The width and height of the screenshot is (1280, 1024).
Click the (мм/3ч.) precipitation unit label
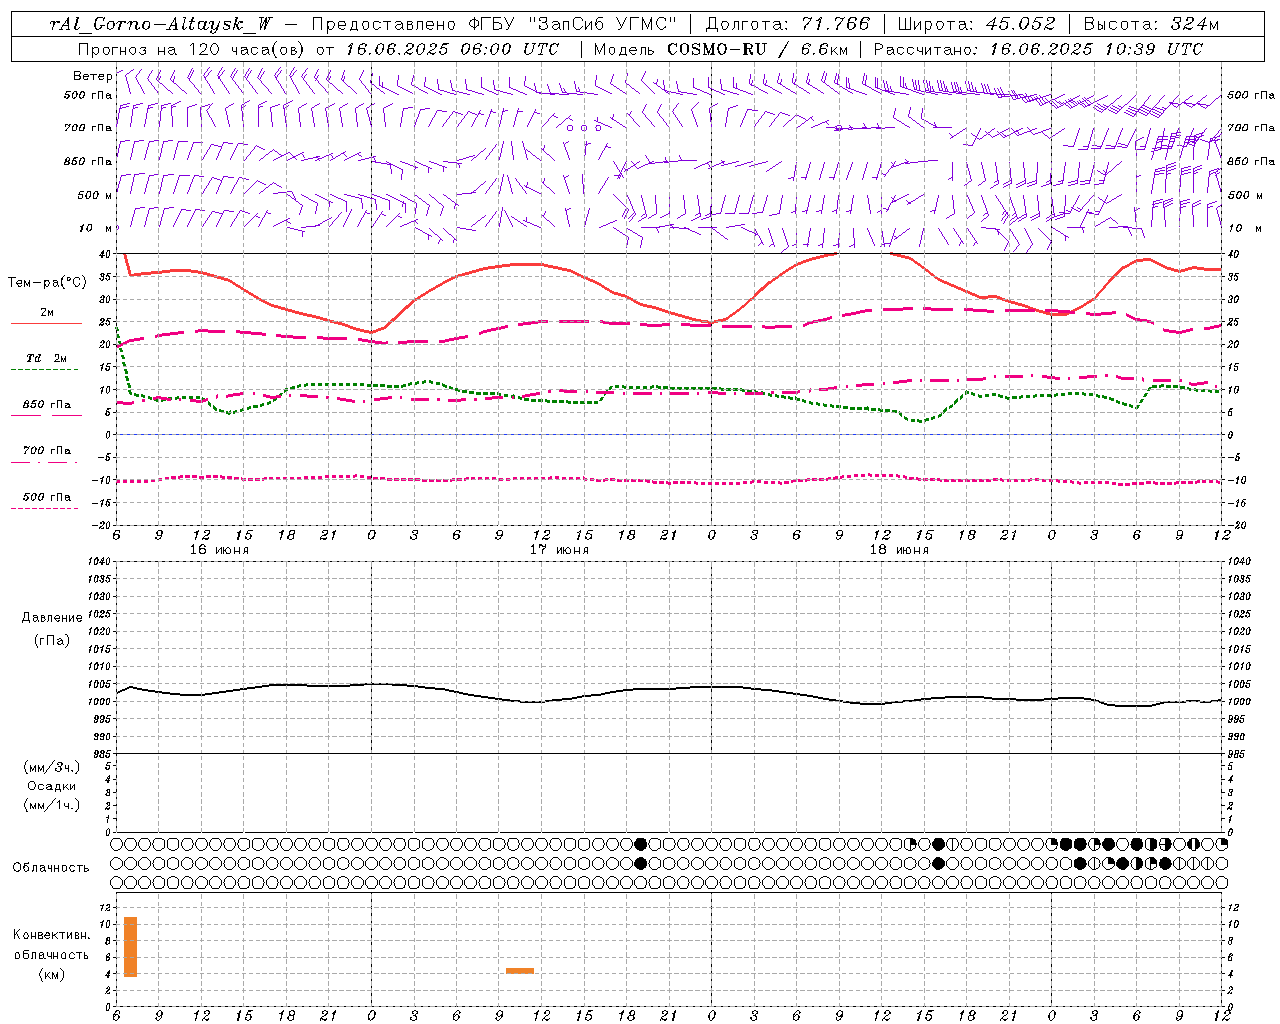[x=52, y=767]
